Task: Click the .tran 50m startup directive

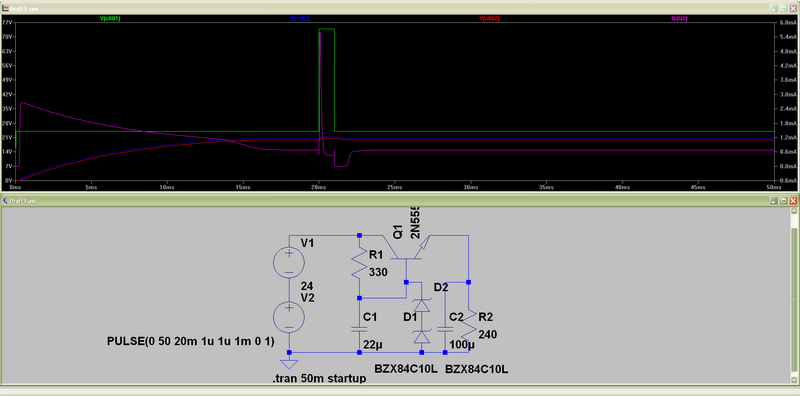Action: 320,379
